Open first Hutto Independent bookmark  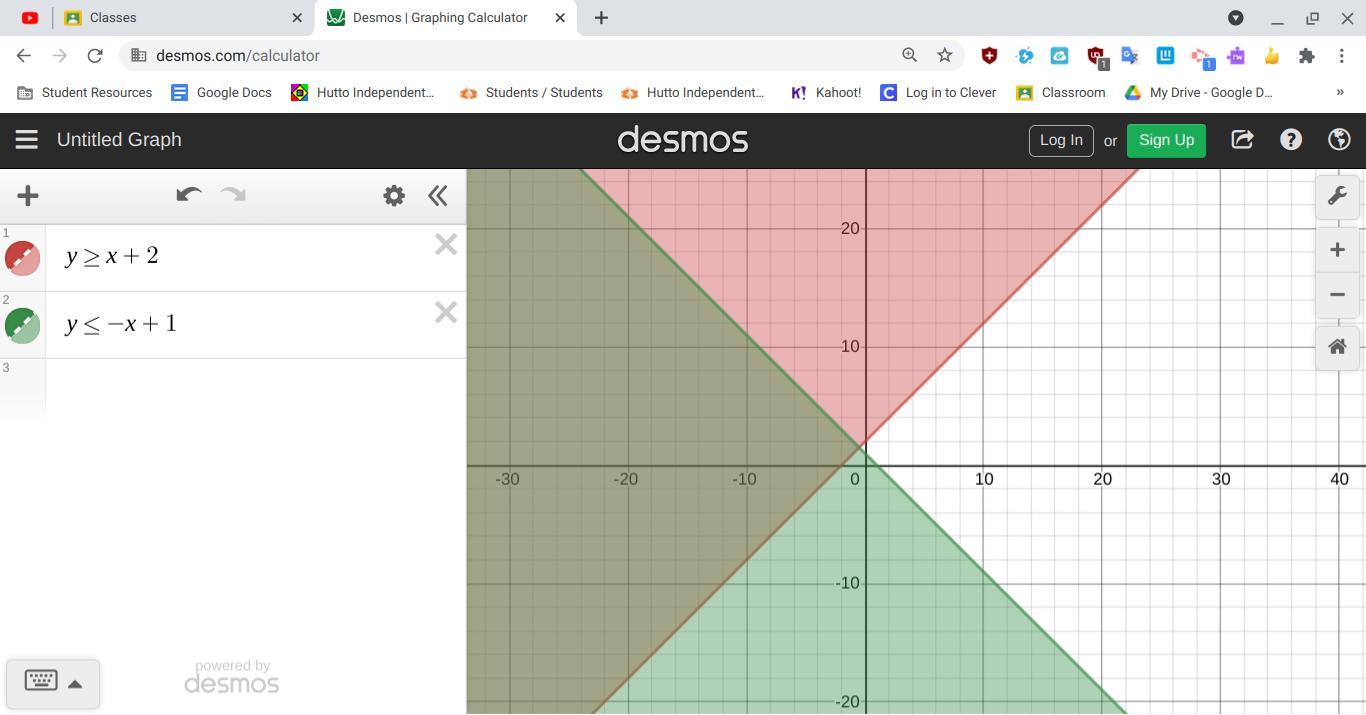[x=363, y=93]
